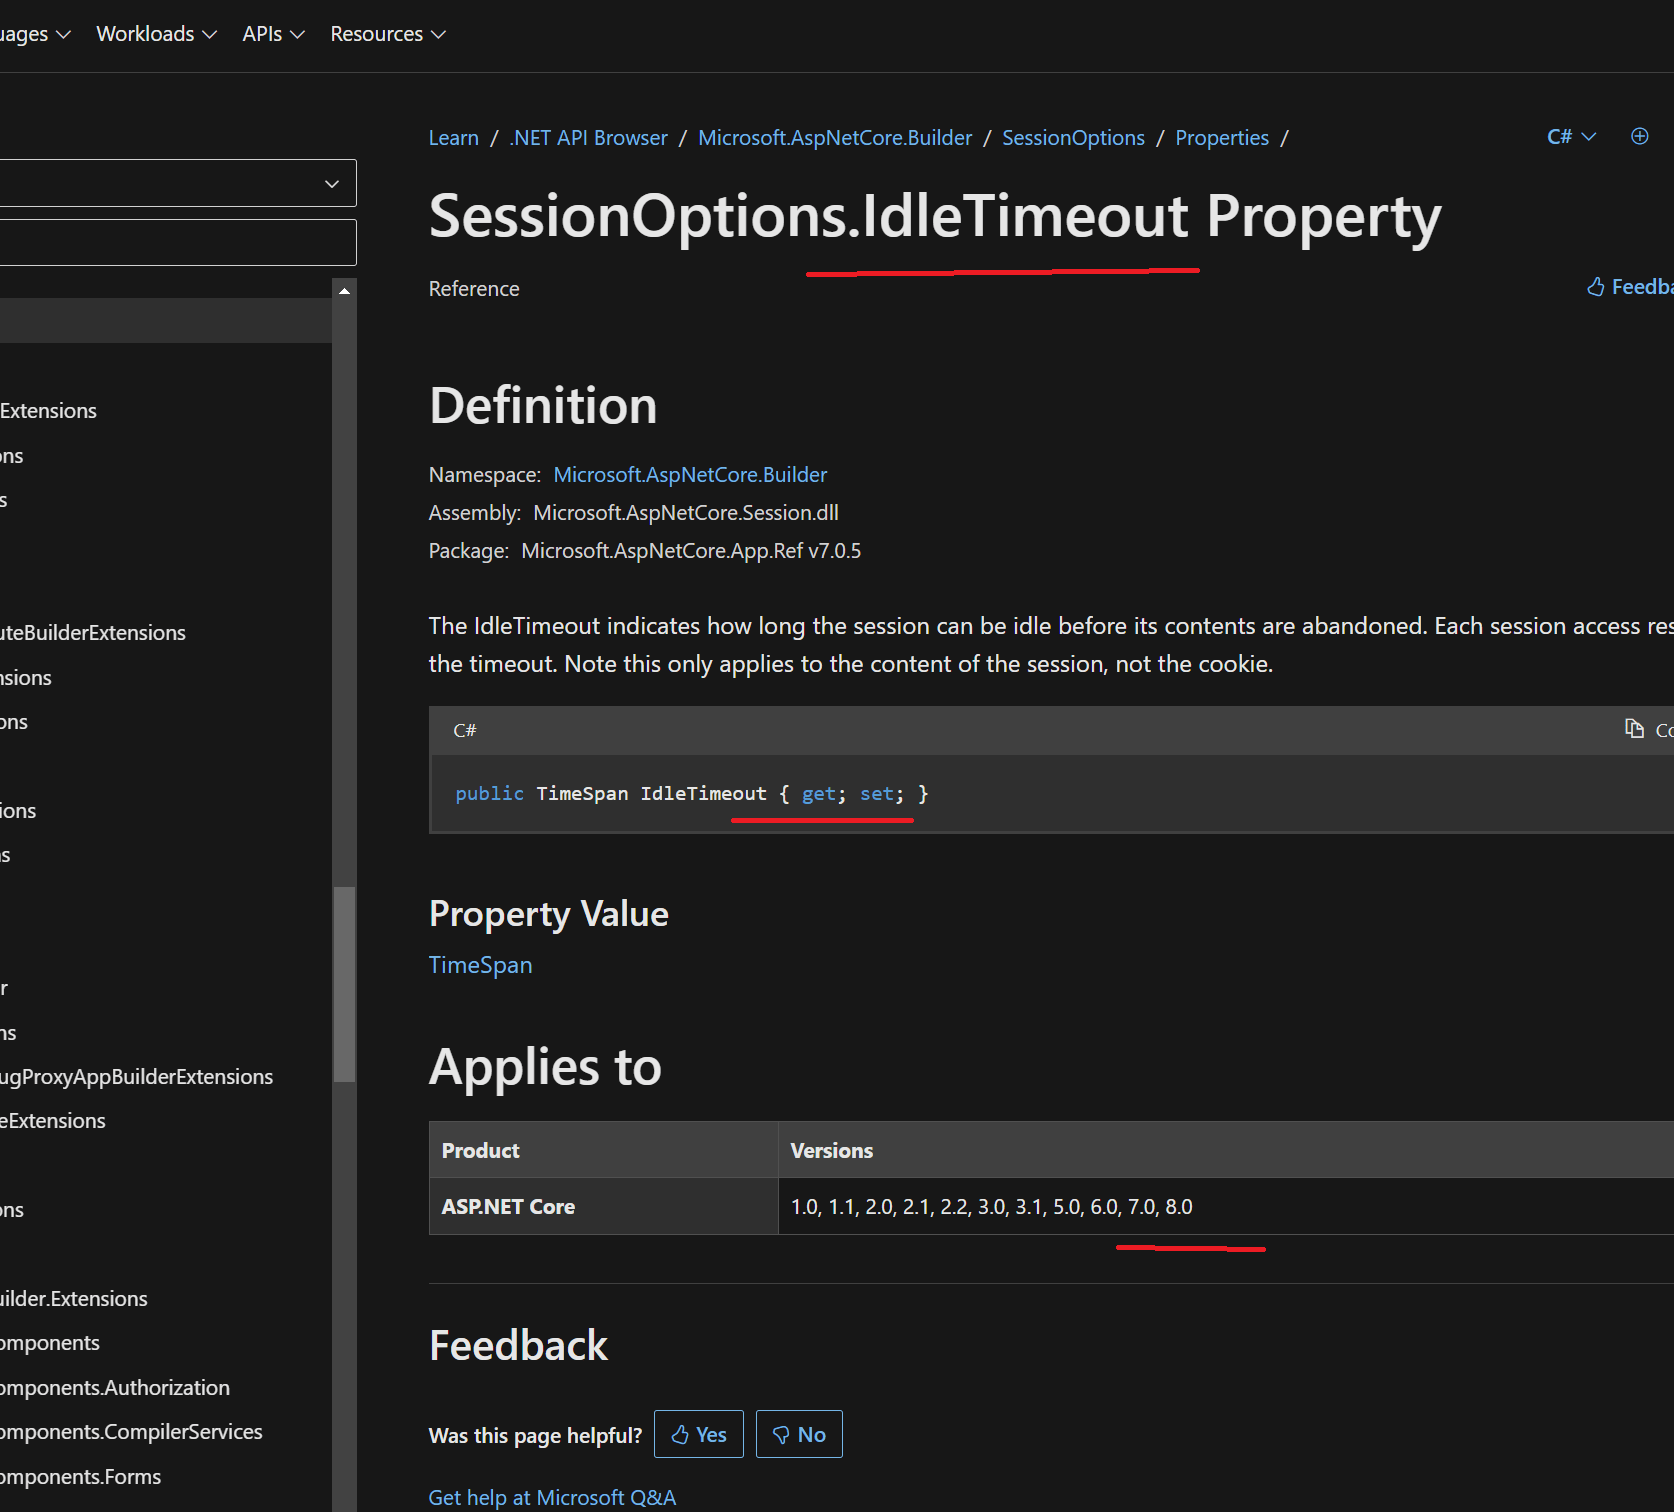Open the C# language selector dropdown
Viewport: 1674px width, 1512px height.
(x=1571, y=137)
